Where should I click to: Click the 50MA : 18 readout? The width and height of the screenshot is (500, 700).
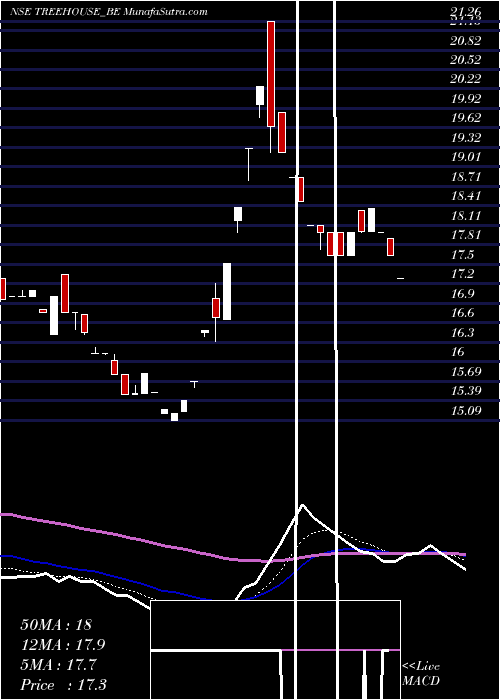(x=56, y=625)
